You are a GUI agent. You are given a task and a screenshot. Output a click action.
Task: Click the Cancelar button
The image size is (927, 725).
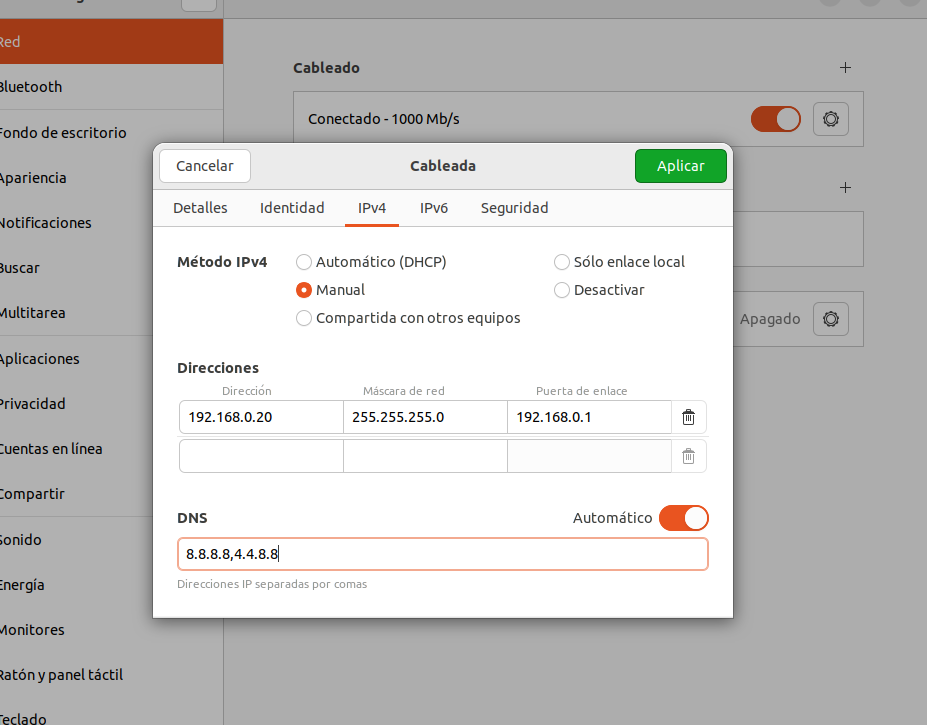[x=205, y=166]
